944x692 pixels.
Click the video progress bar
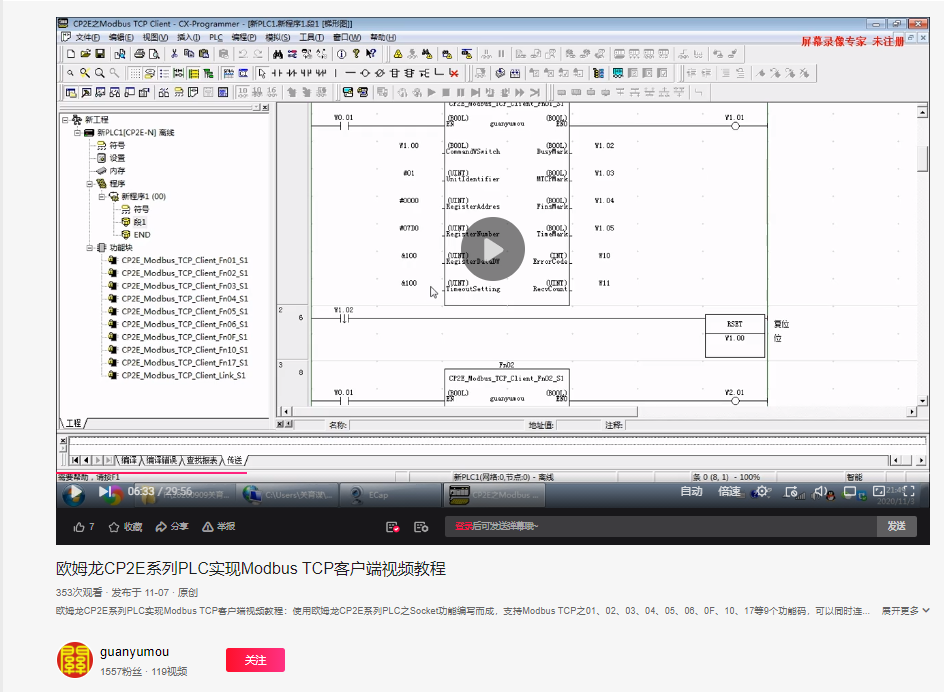(492, 473)
